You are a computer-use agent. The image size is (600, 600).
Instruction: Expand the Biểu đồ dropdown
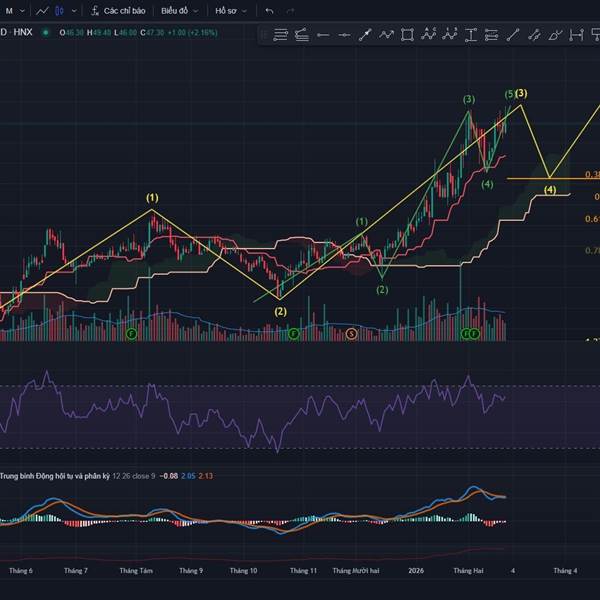[179, 10]
